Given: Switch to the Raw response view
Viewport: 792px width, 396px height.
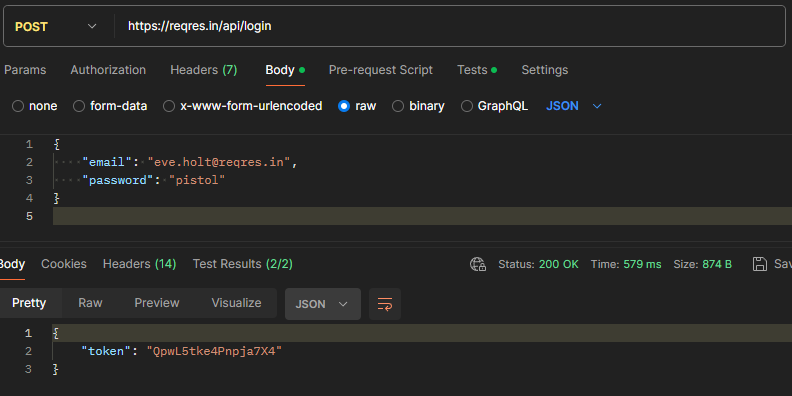Looking at the screenshot, I should [x=90, y=303].
